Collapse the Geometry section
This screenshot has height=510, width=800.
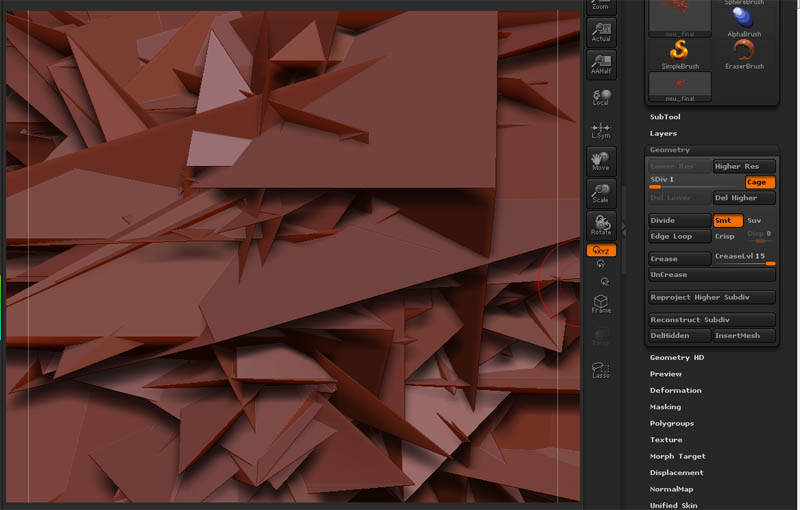[669, 149]
